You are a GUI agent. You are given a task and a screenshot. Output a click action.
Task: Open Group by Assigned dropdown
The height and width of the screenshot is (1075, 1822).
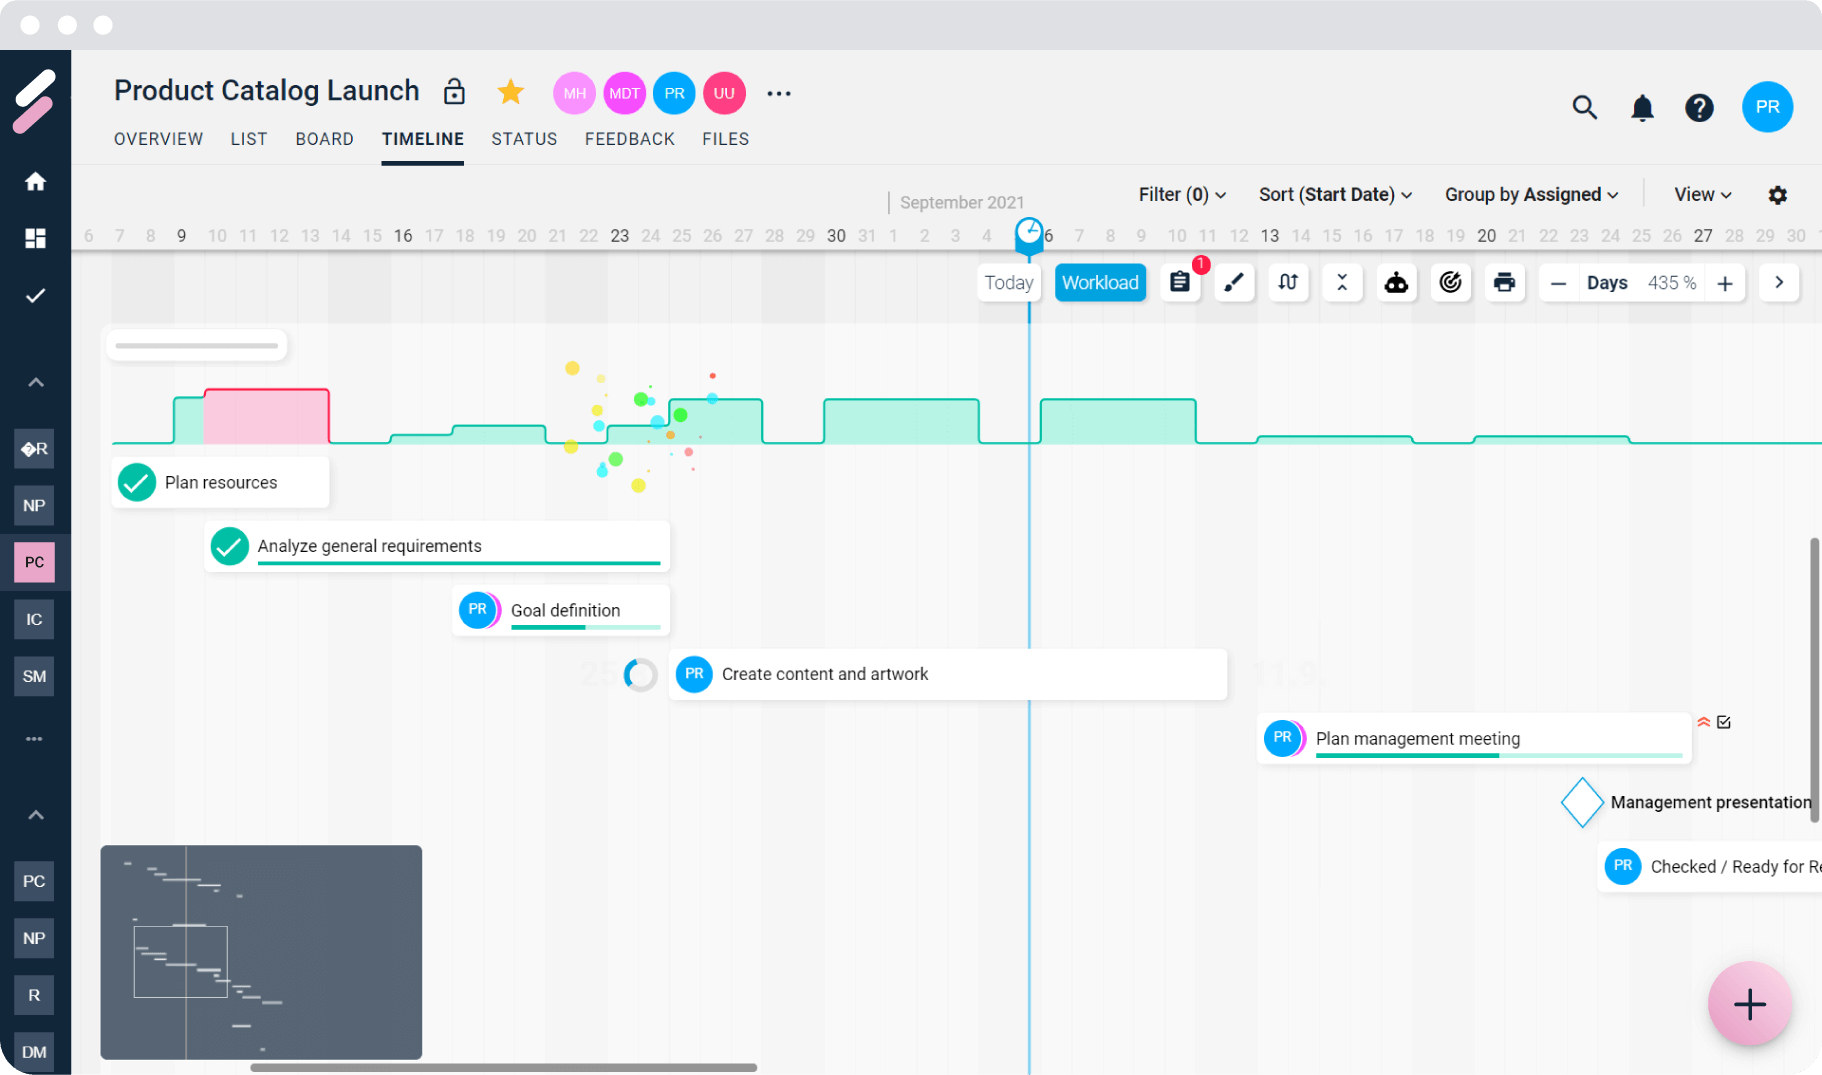pyautogui.click(x=1531, y=195)
